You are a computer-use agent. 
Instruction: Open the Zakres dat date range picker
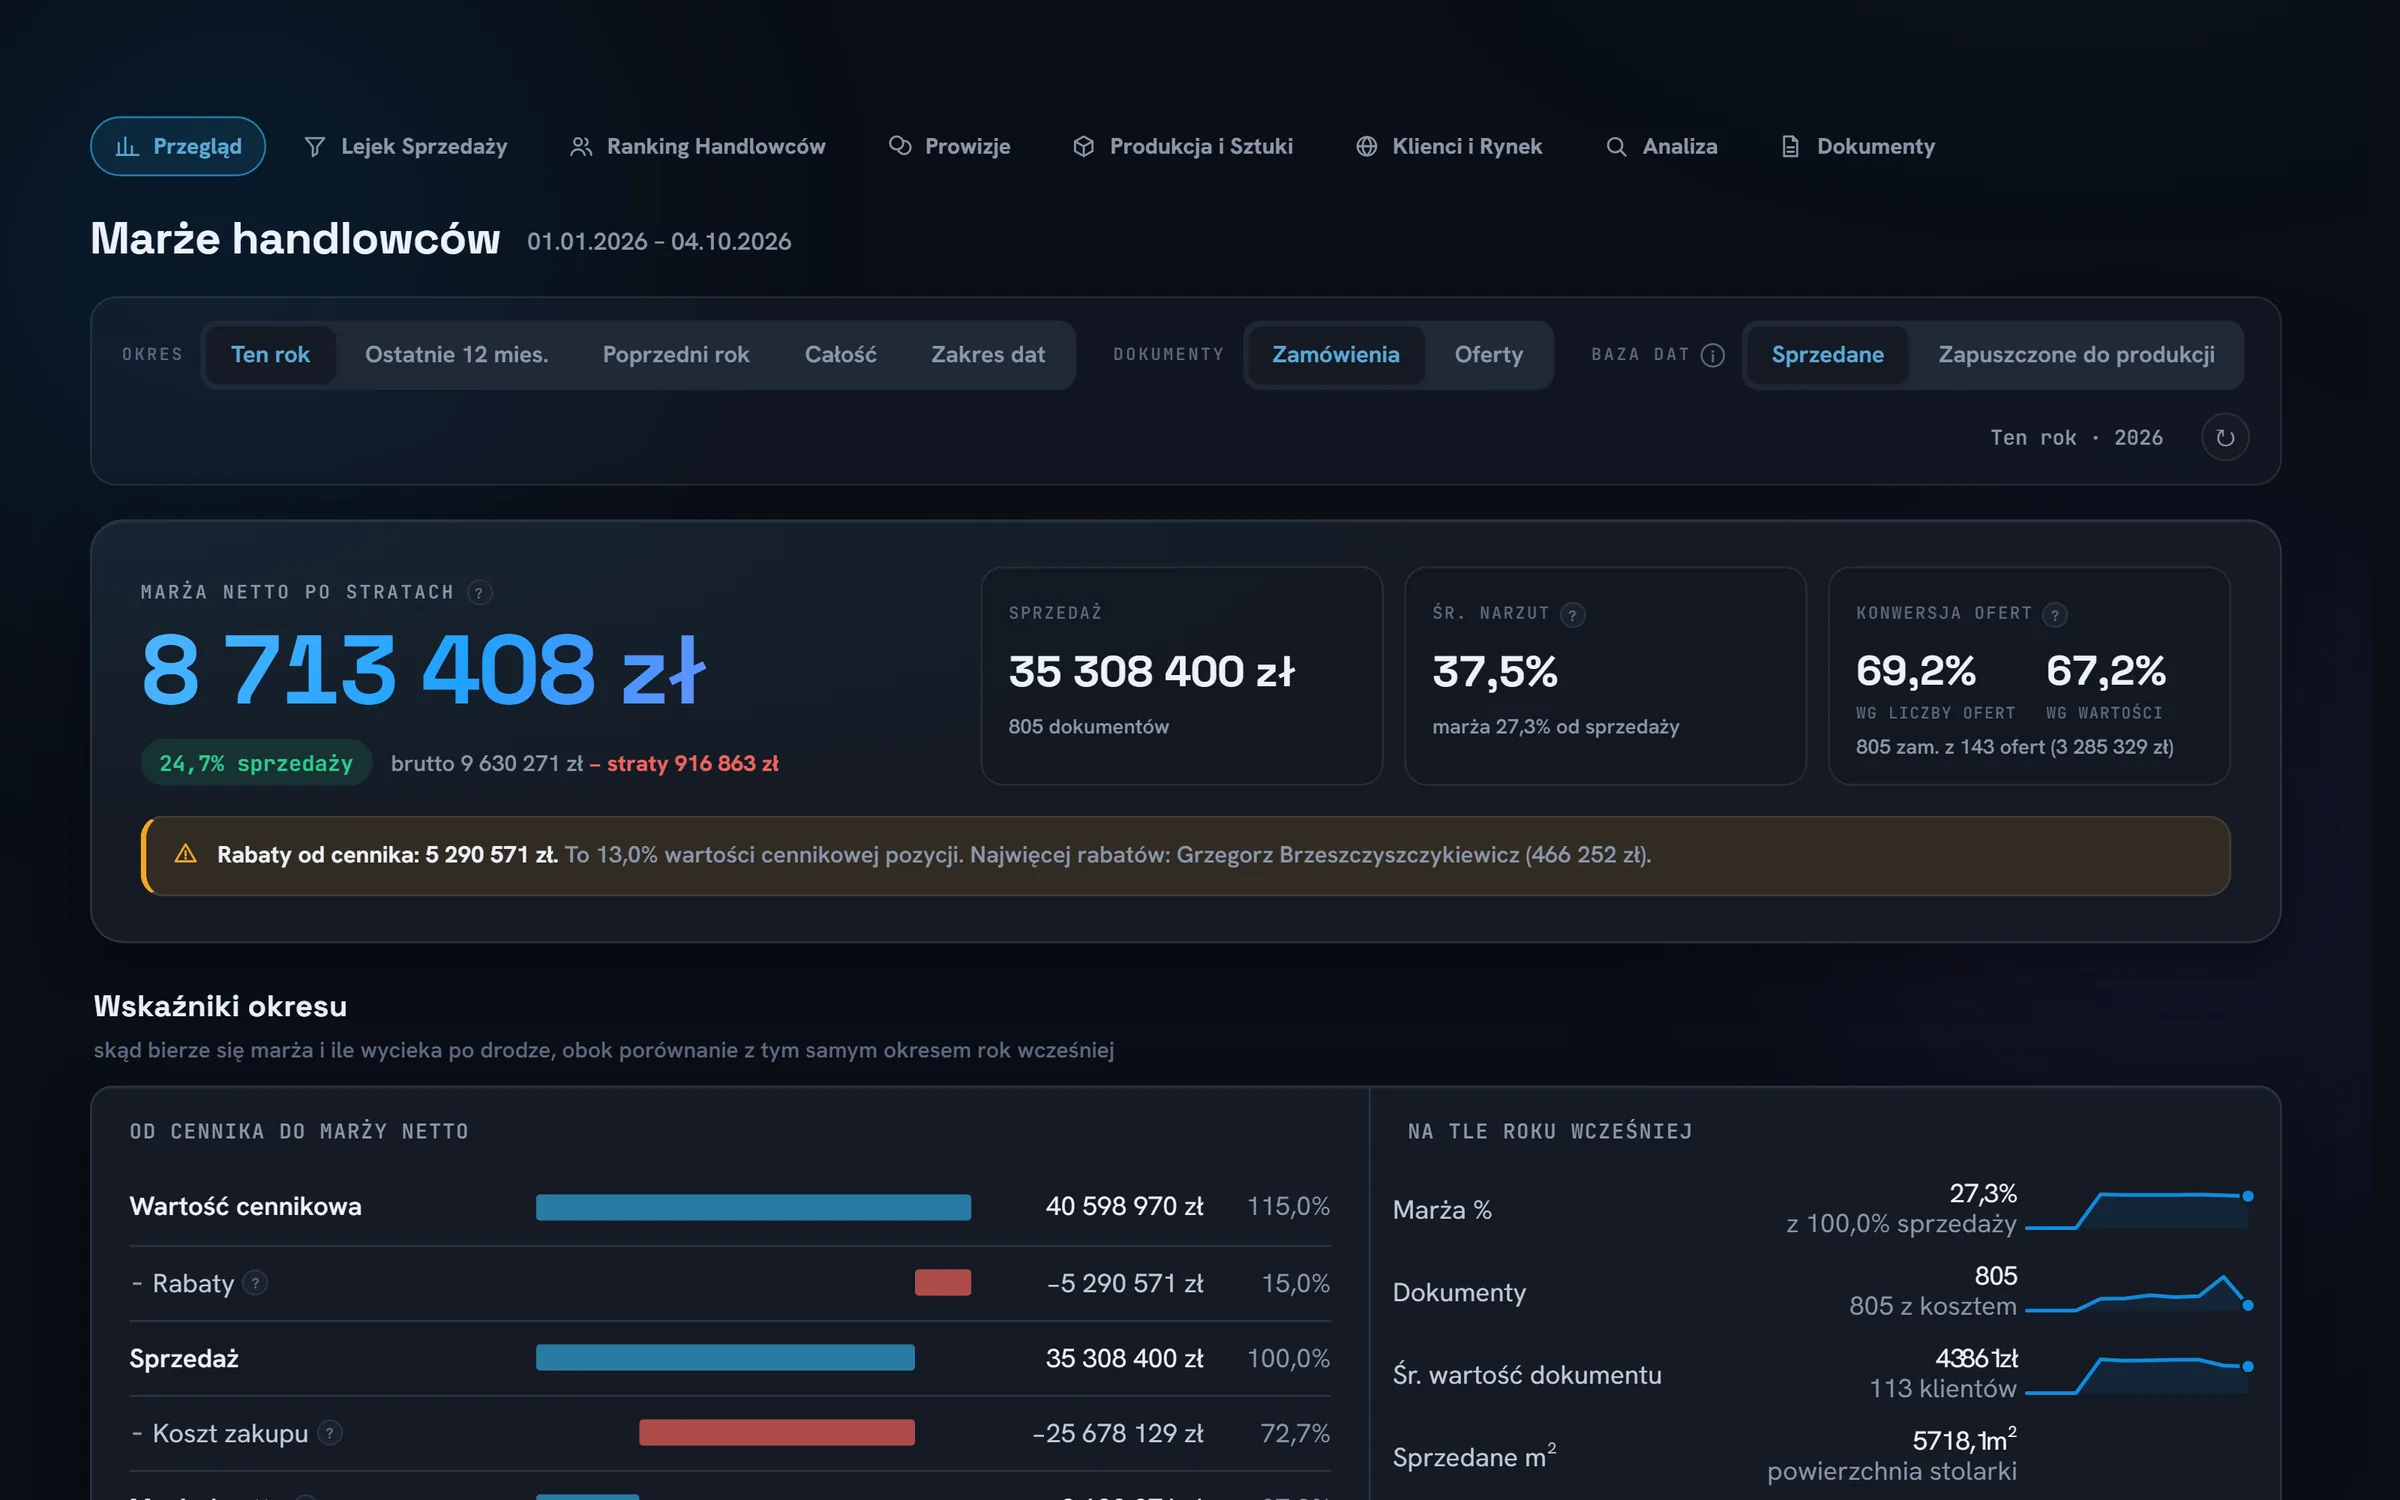(987, 355)
